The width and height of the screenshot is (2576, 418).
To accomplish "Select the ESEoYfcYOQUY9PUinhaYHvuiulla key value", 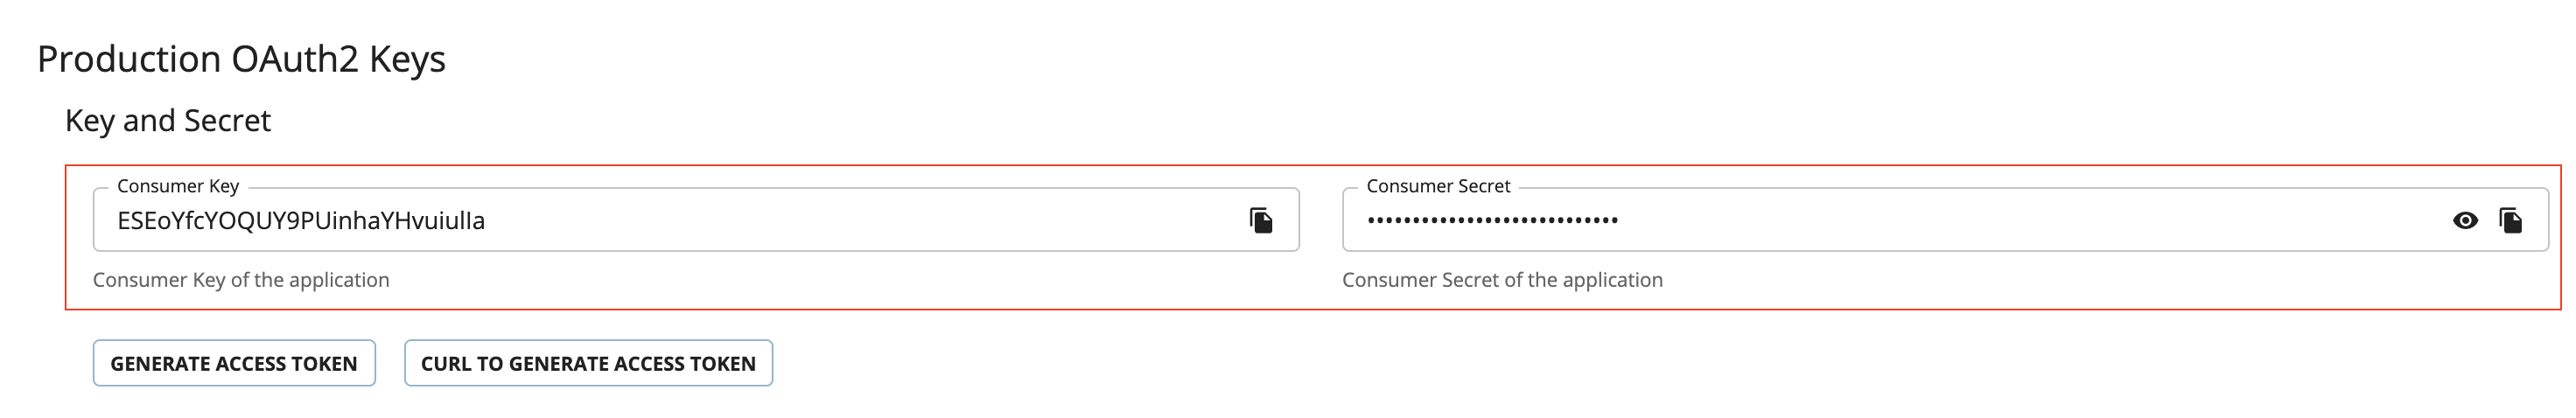I will pyautogui.click(x=301, y=220).
